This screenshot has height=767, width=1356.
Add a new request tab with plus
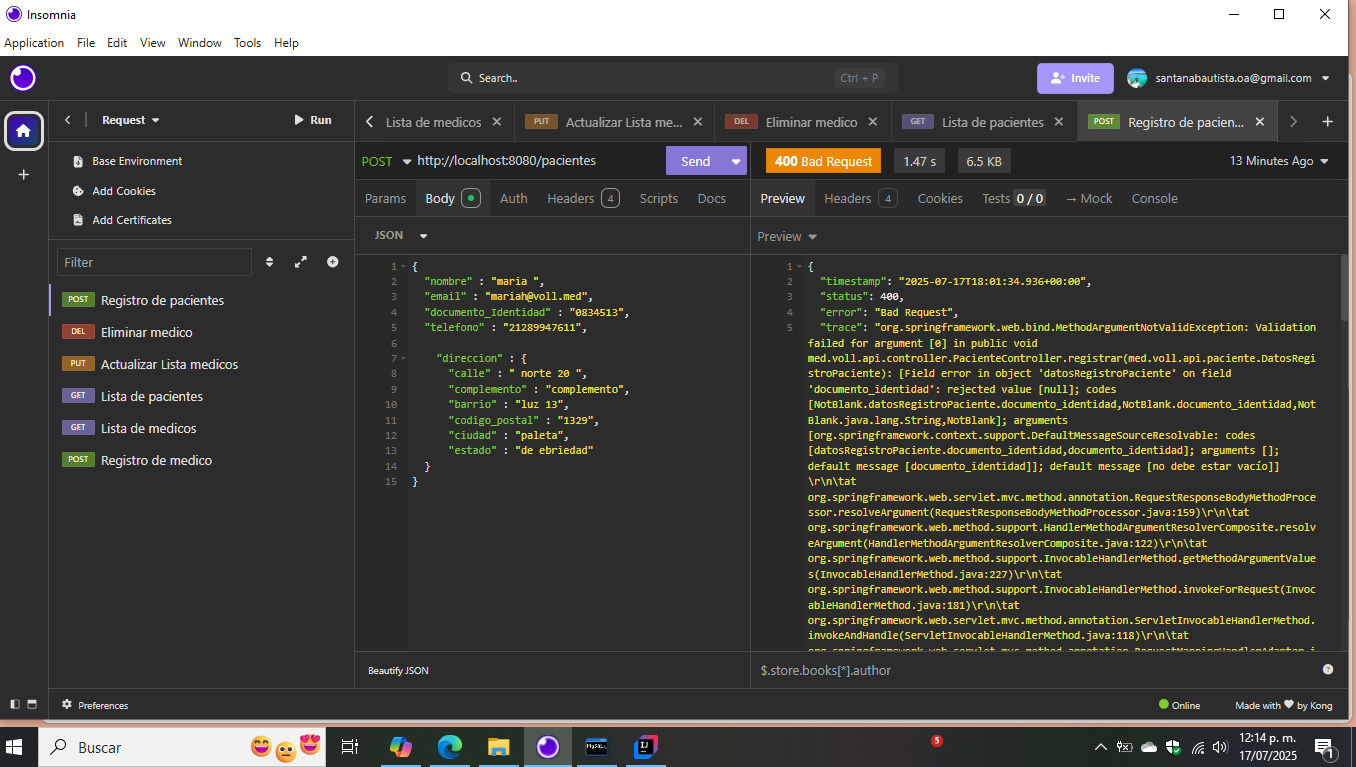coord(1327,122)
